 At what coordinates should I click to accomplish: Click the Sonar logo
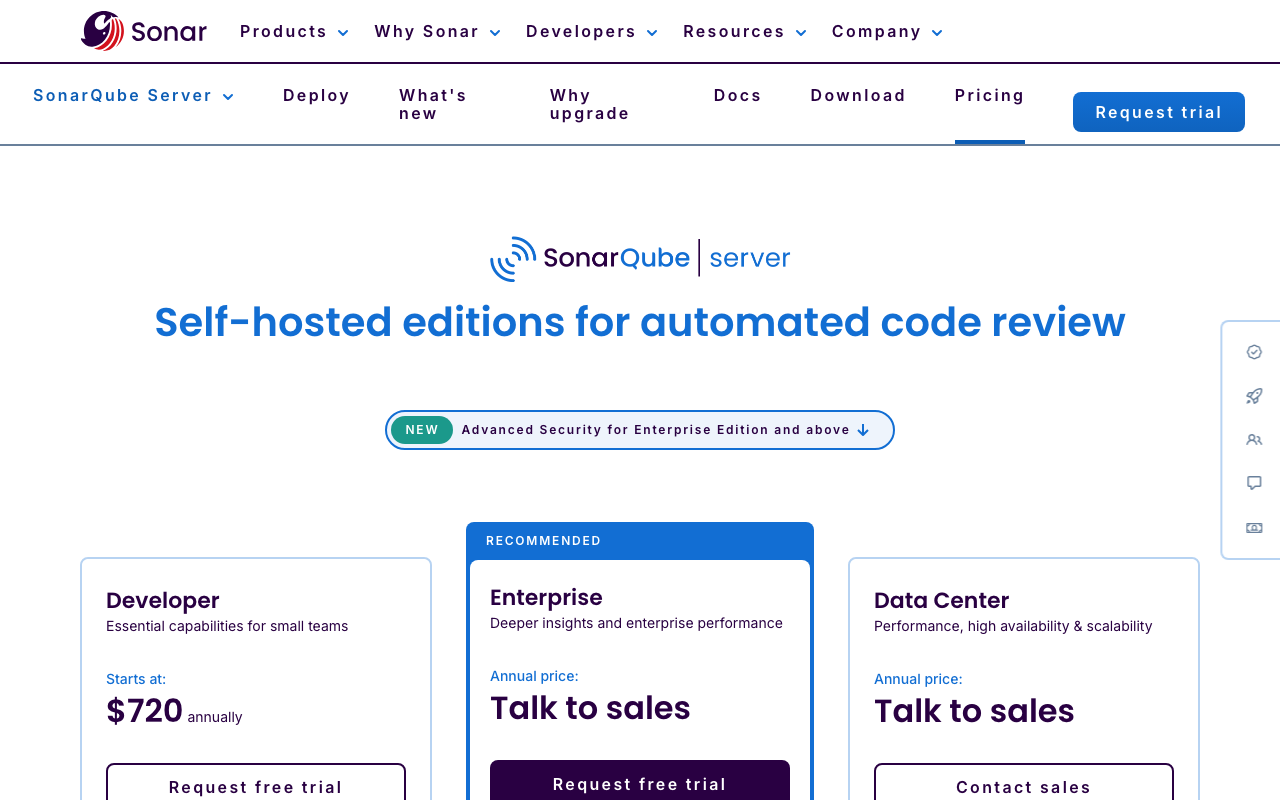(144, 31)
